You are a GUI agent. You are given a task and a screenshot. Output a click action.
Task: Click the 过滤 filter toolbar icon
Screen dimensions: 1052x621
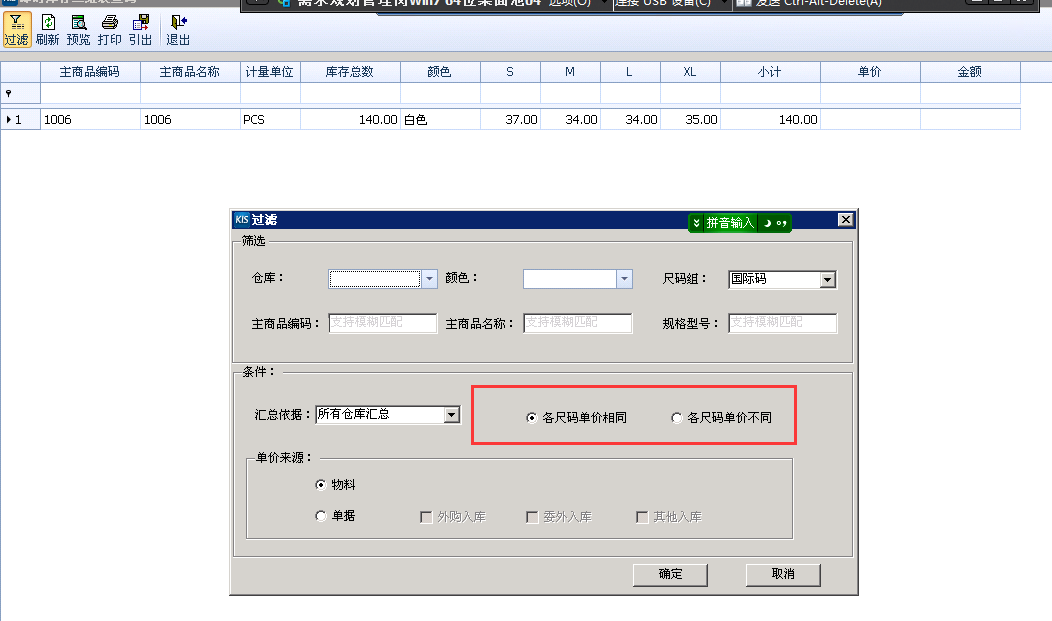pos(16,30)
